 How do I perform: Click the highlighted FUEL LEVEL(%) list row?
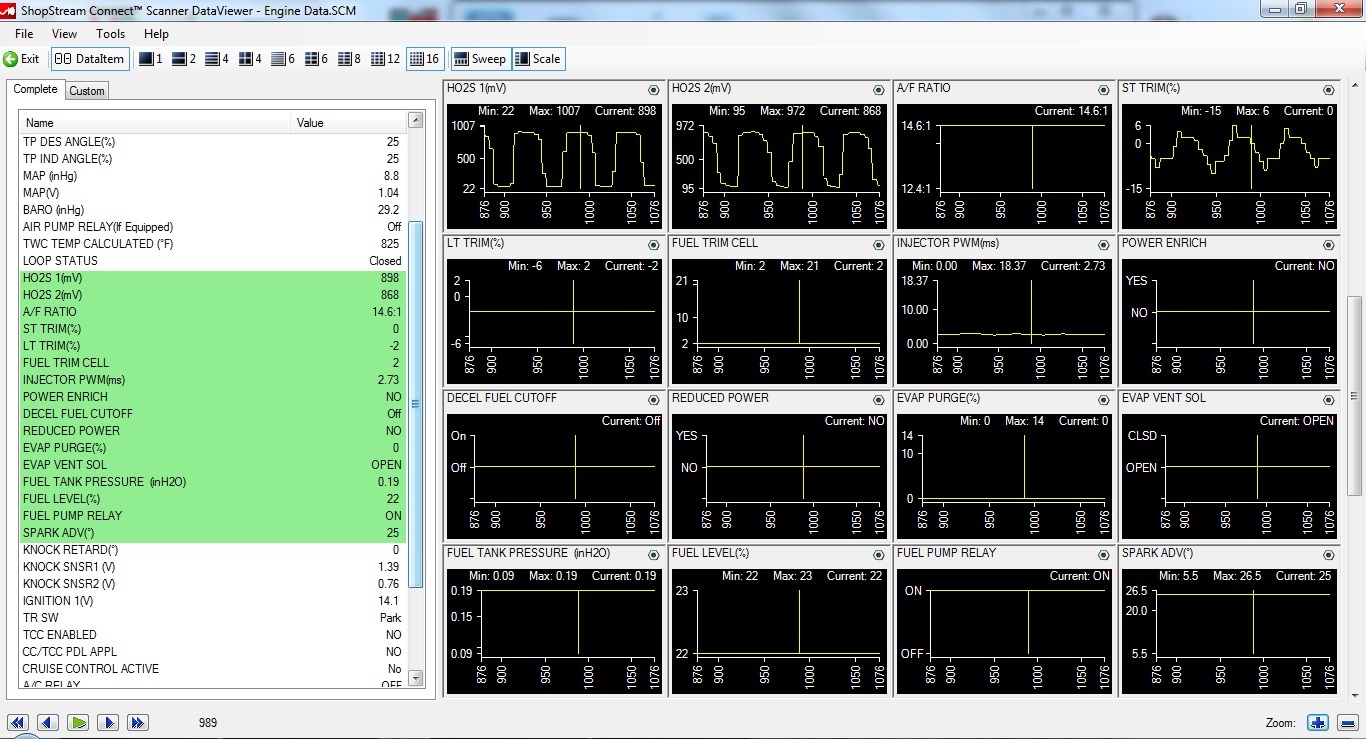[213, 499]
